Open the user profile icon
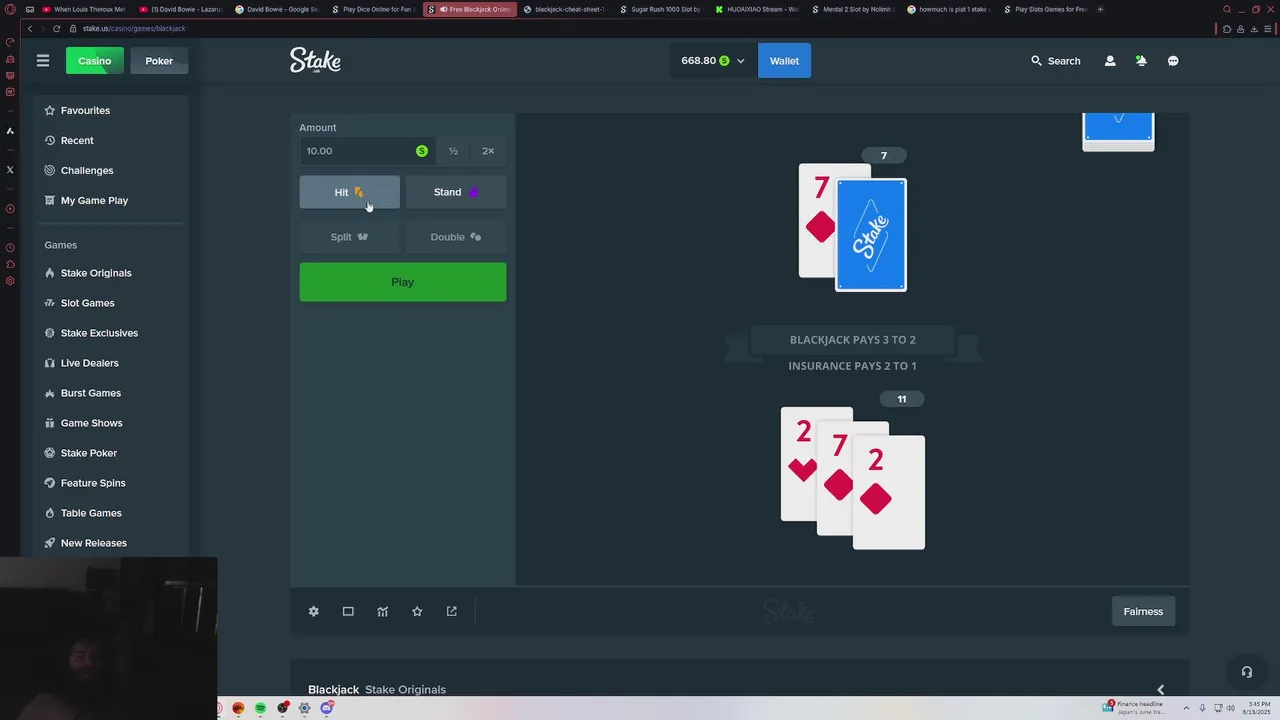The width and height of the screenshot is (1280, 720). pyautogui.click(x=1110, y=61)
